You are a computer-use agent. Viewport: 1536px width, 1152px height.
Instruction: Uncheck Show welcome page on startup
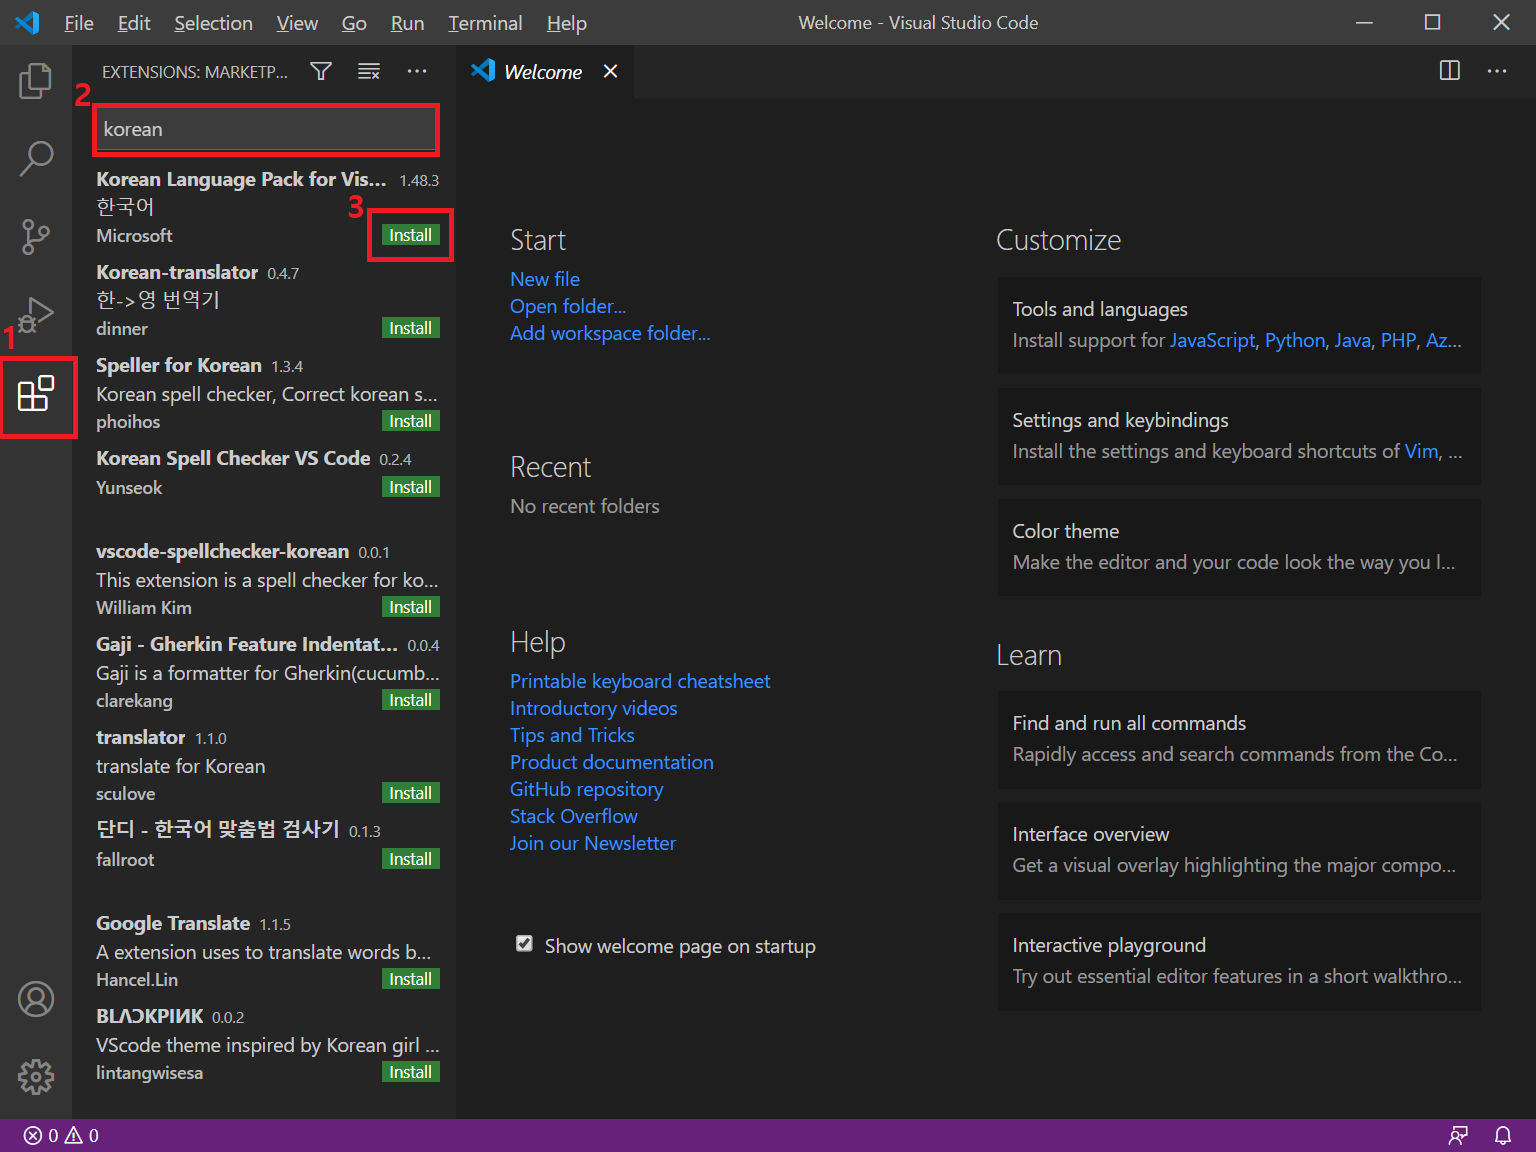[x=524, y=944]
